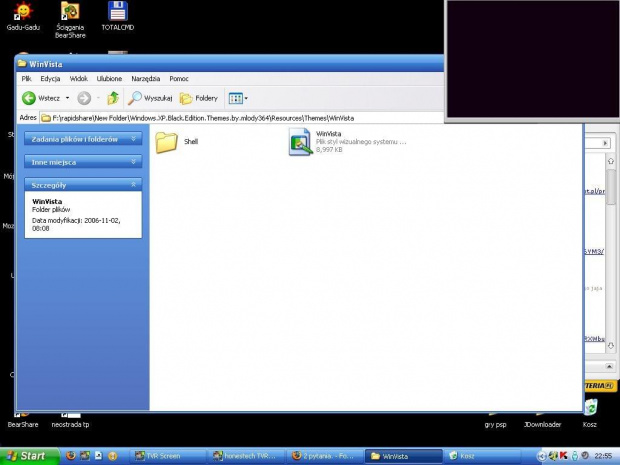Switch to TVR Screen taskbar button
Screen dimensions: 620x465
[168, 456]
